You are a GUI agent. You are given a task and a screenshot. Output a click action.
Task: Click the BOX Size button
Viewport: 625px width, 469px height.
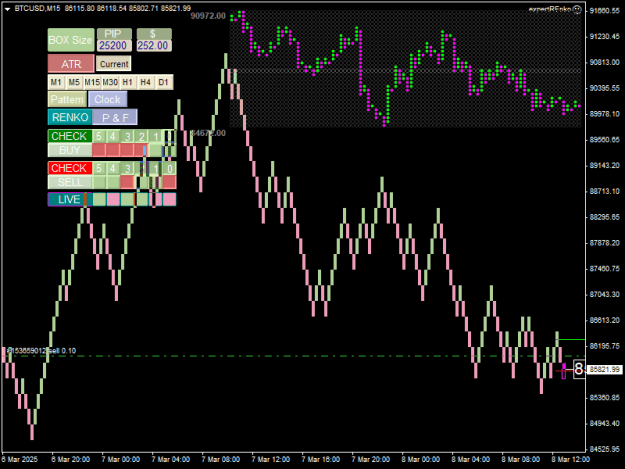click(71, 40)
